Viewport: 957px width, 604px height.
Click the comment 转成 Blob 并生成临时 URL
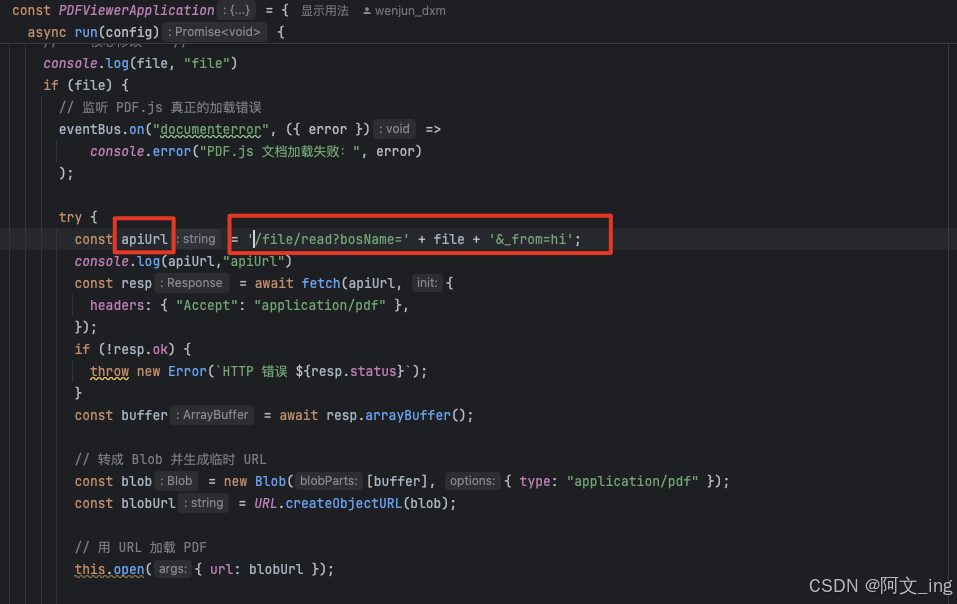(170, 459)
